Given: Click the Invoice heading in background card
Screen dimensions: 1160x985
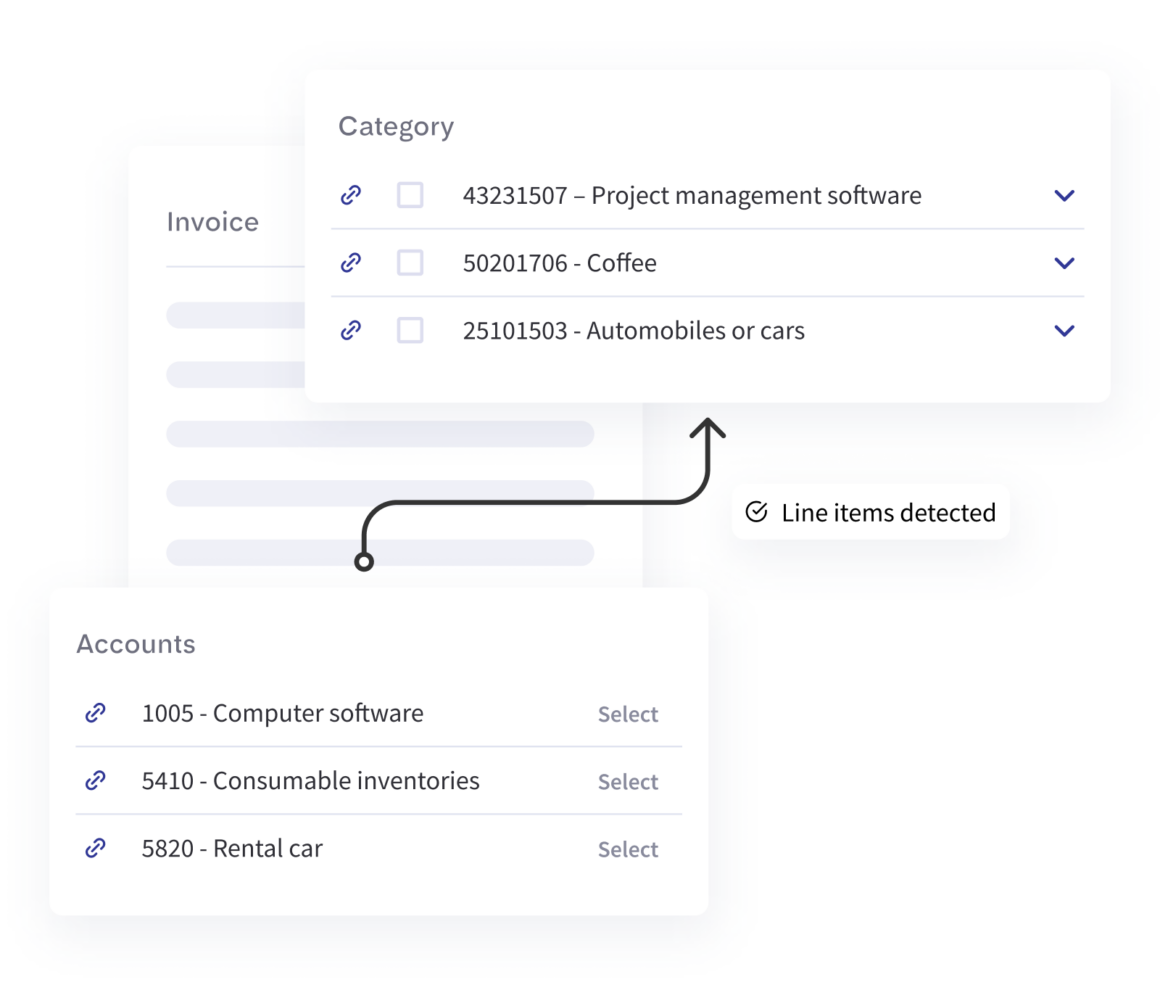Looking at the screenshot, I should [212, 222].
